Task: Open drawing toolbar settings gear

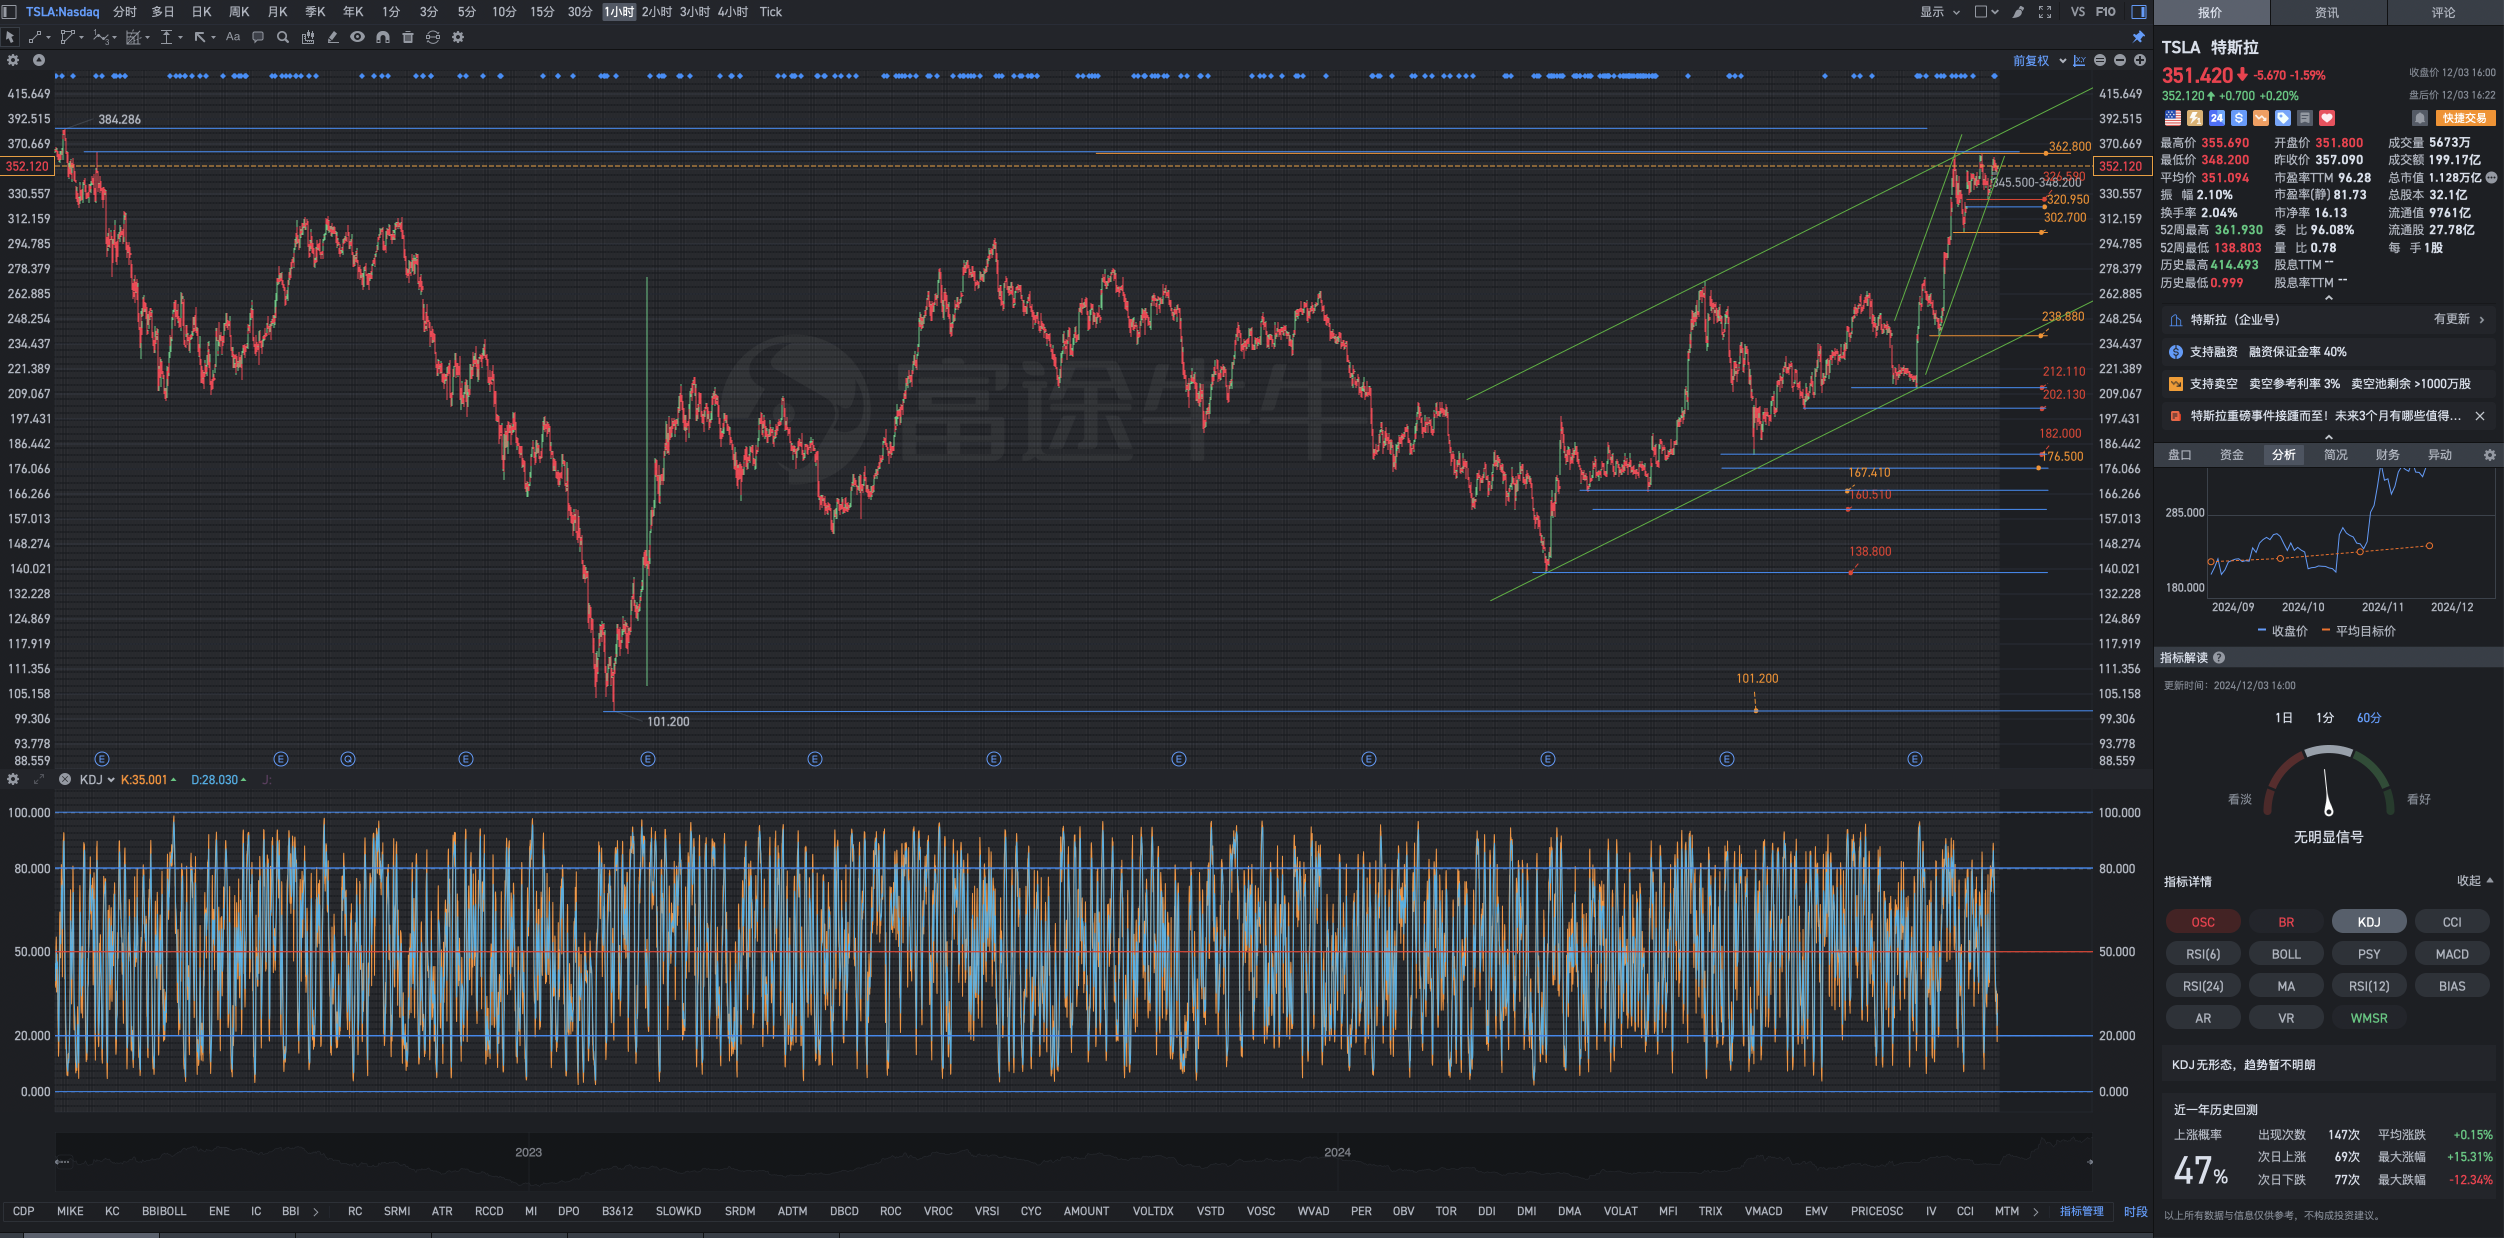Action: pos(458,37)
